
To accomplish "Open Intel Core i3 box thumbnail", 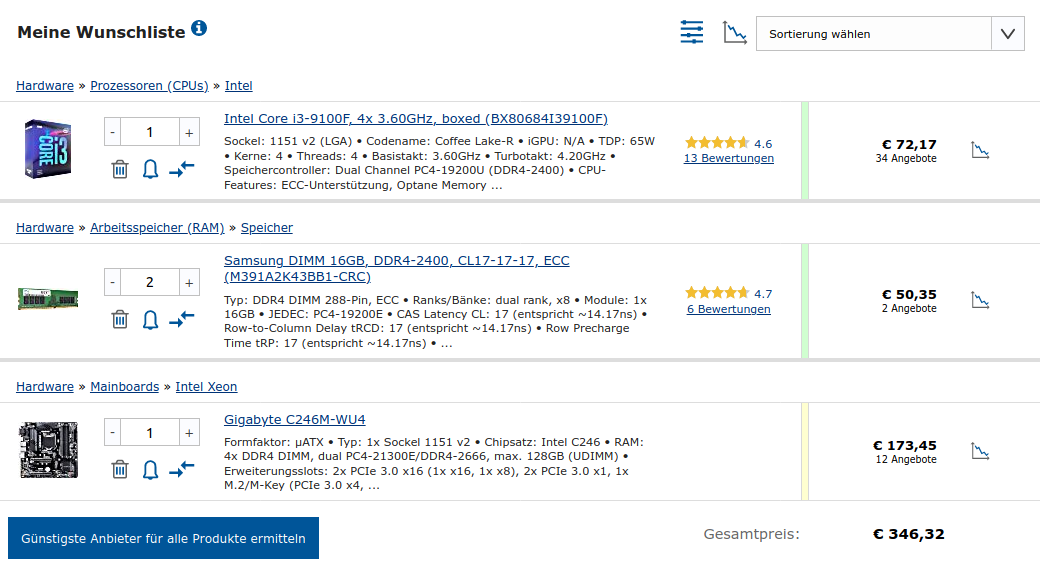I will (x=48, y=149).
